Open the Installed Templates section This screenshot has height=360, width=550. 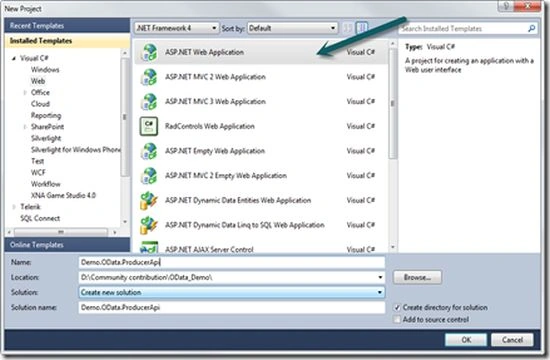67,41
